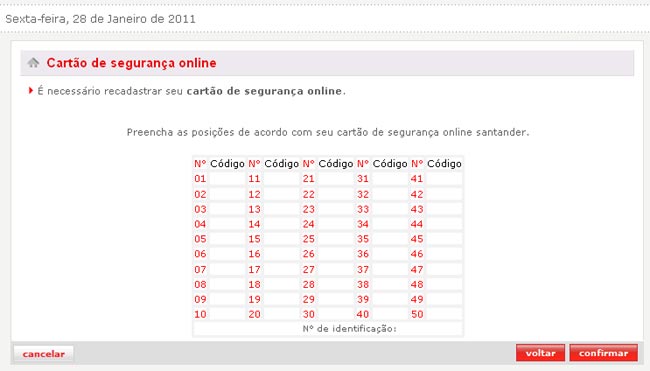Click the code field for position 16
The image size is (650, 371).
click(x=281, y=254)
